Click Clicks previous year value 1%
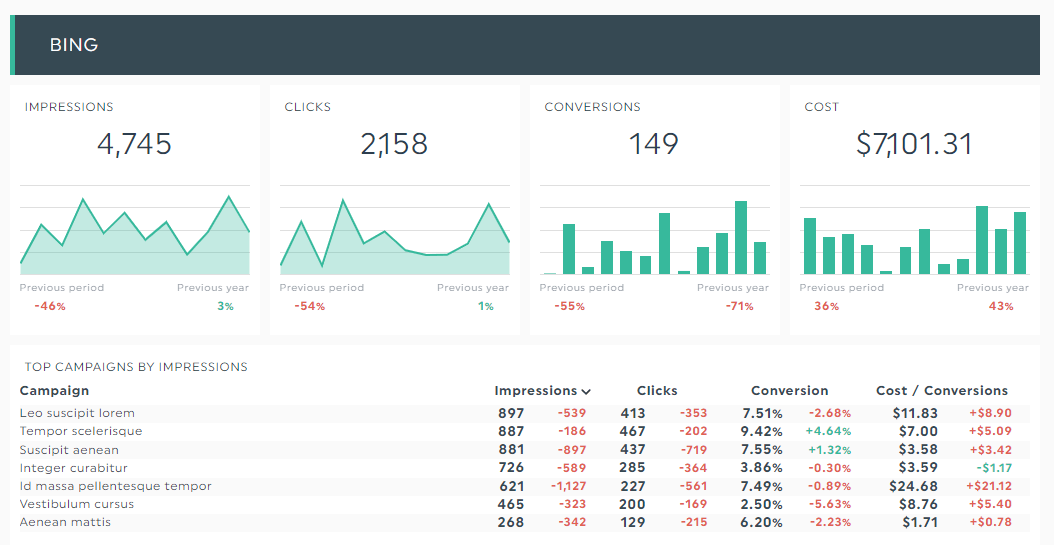The width and height of the screenshot is (1054, 545). (485, 306)
